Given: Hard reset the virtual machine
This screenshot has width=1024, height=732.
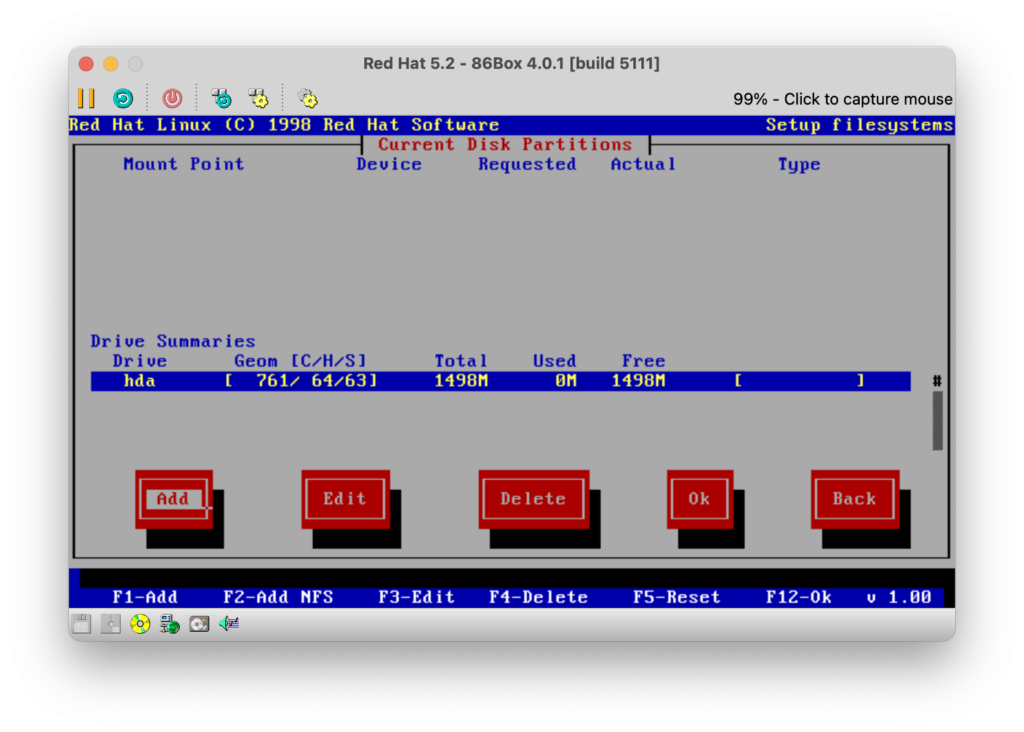Looking at the screenshot, I should coord(123,99).
